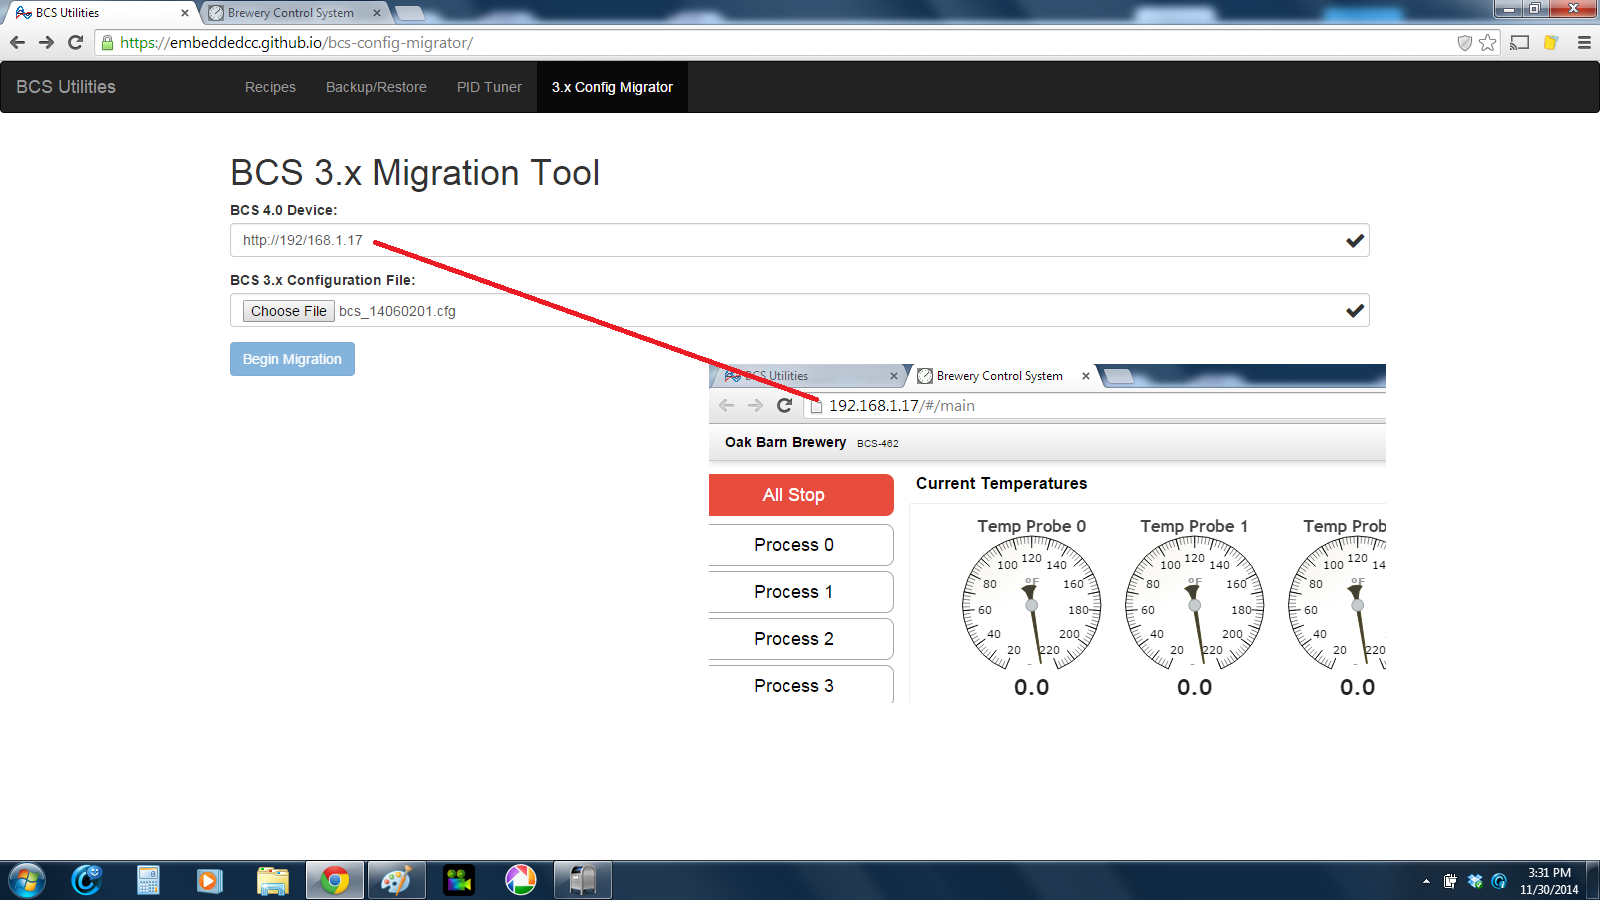Open Windows Media Player from taskbar
The width and height of the screenshot is (1600, 900).
209,881
